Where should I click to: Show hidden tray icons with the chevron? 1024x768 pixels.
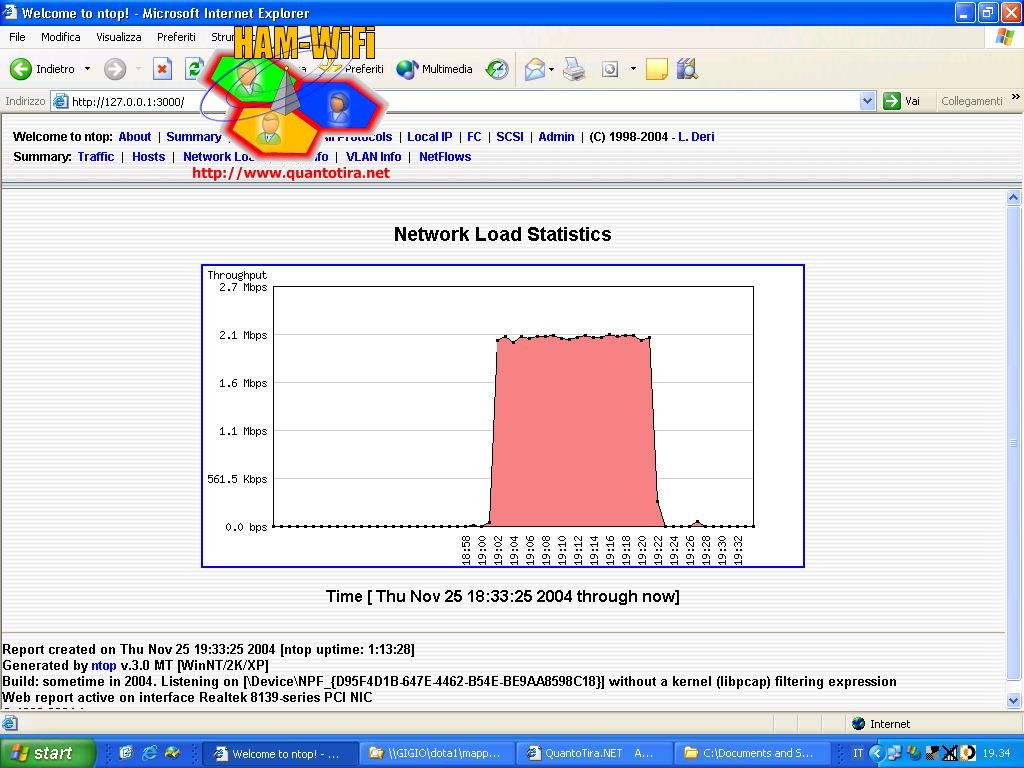876,753
